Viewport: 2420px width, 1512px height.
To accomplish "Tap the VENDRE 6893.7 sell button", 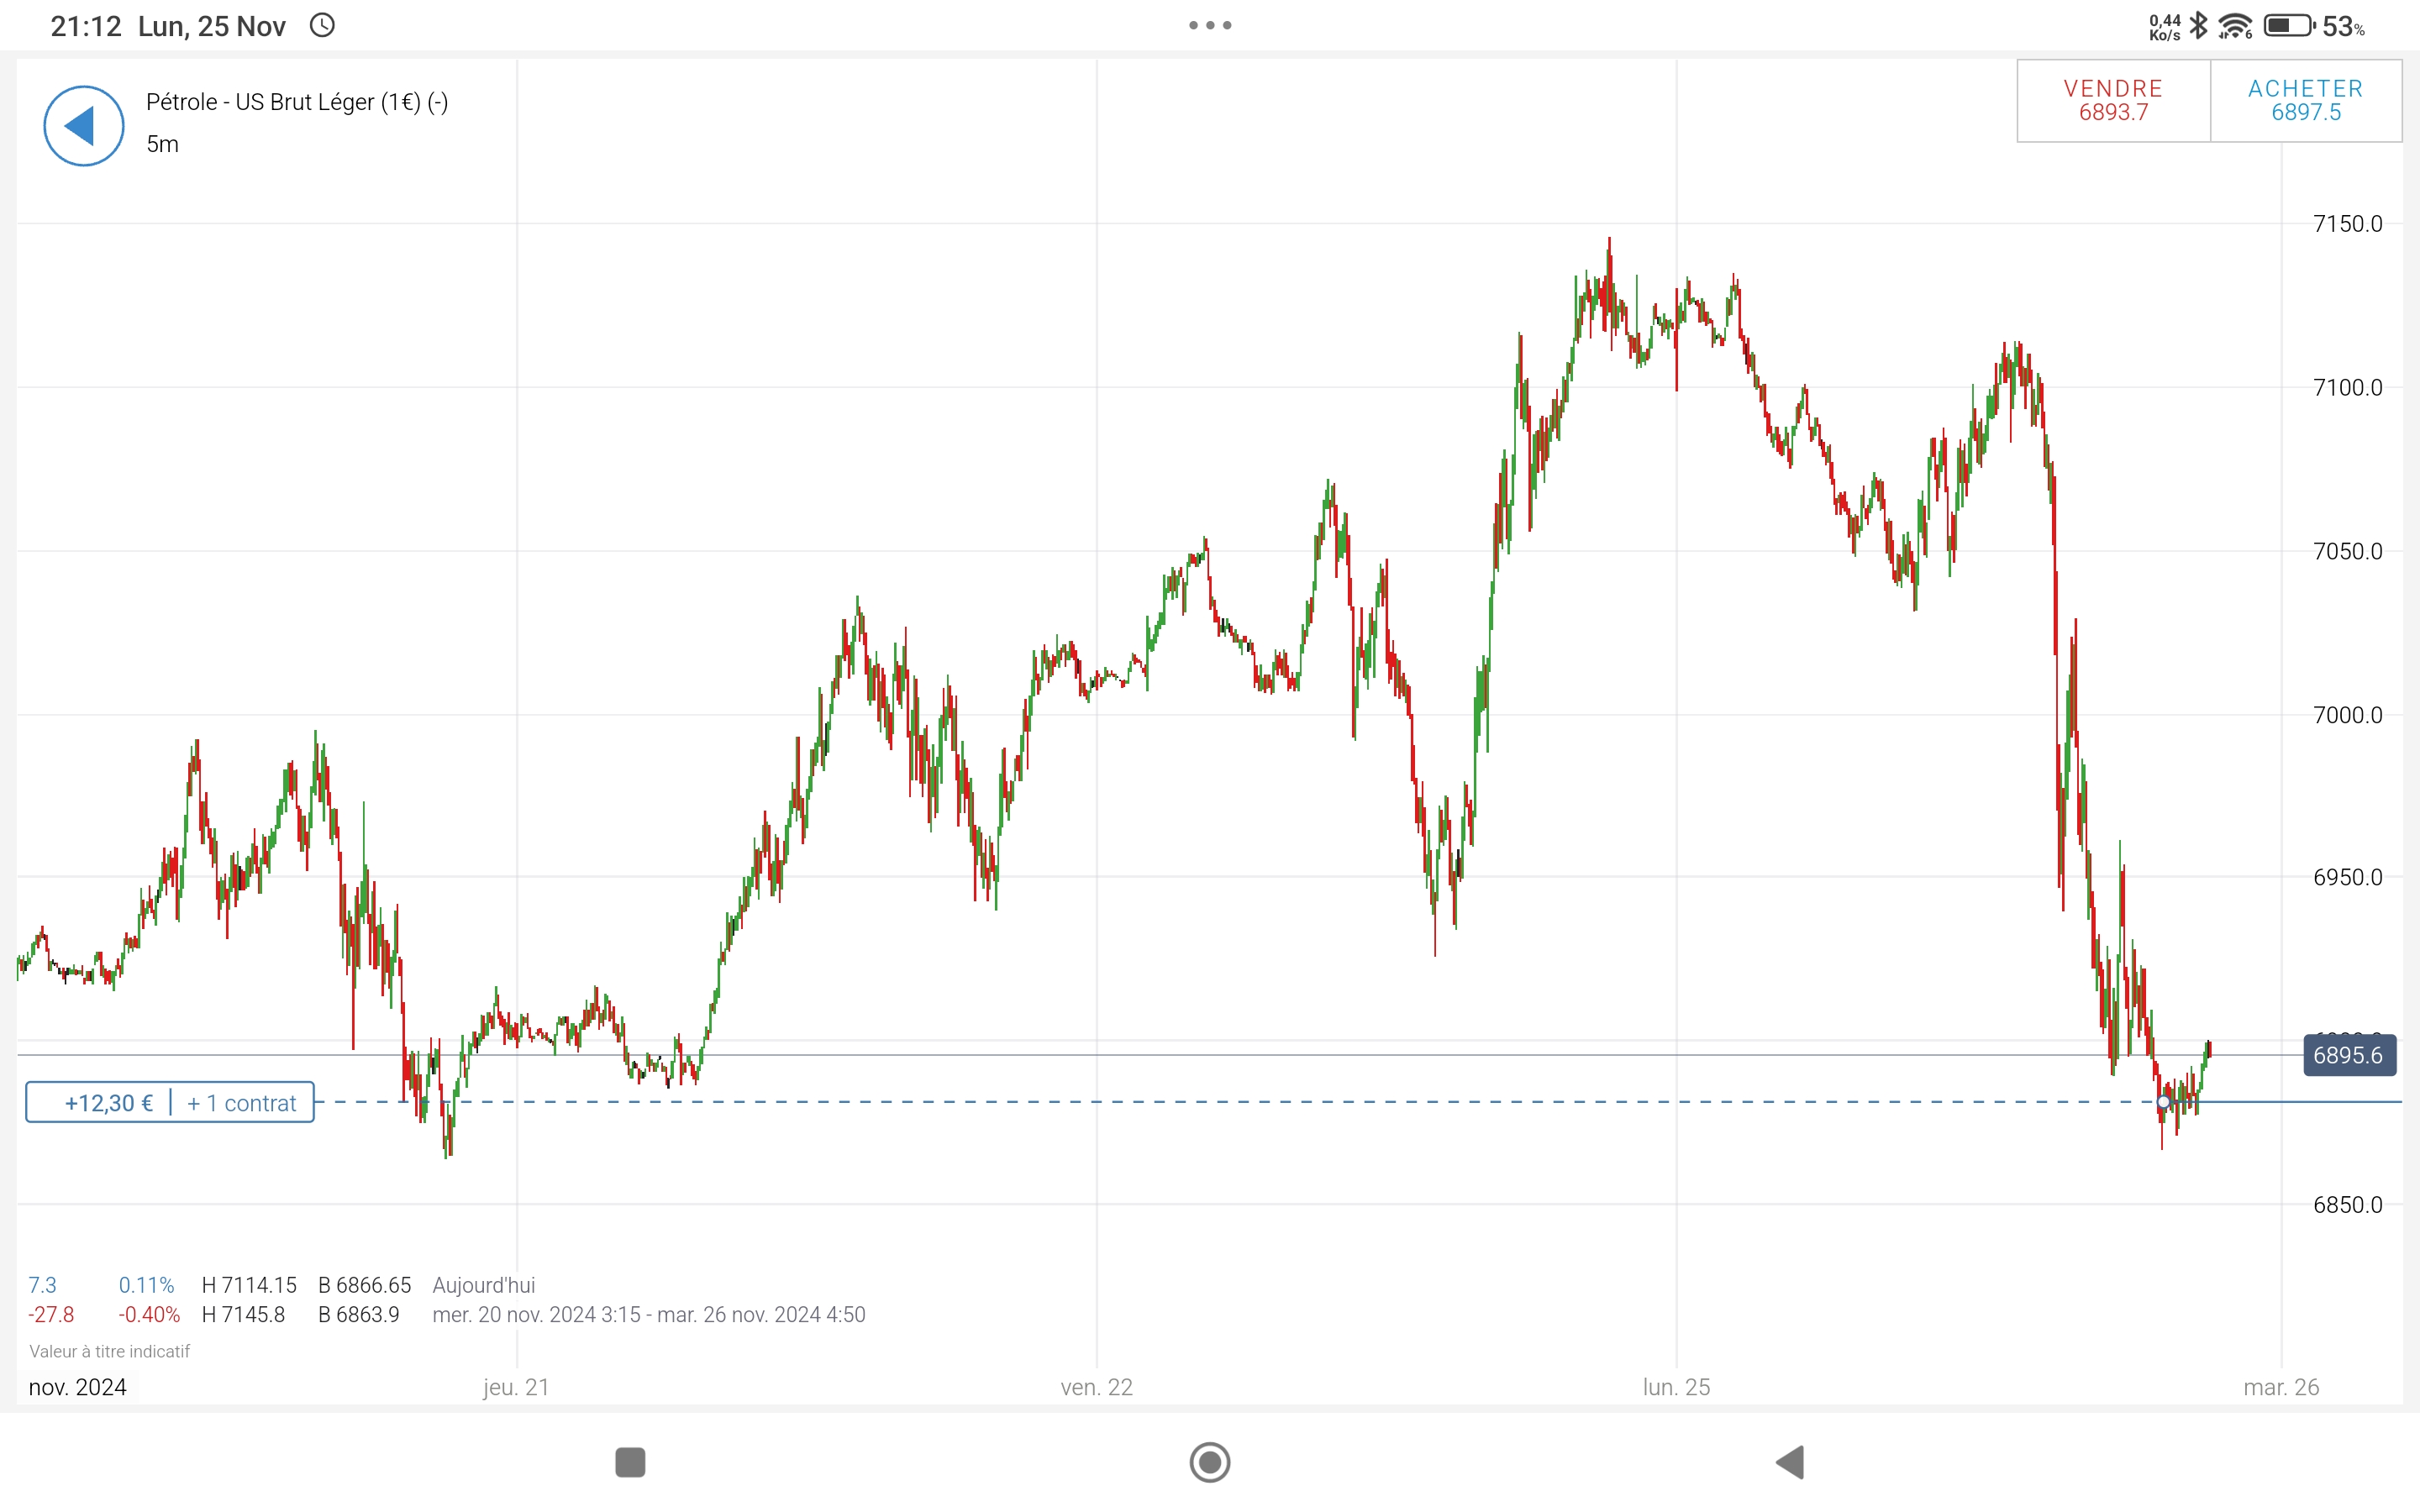I will click(2113, 101).
